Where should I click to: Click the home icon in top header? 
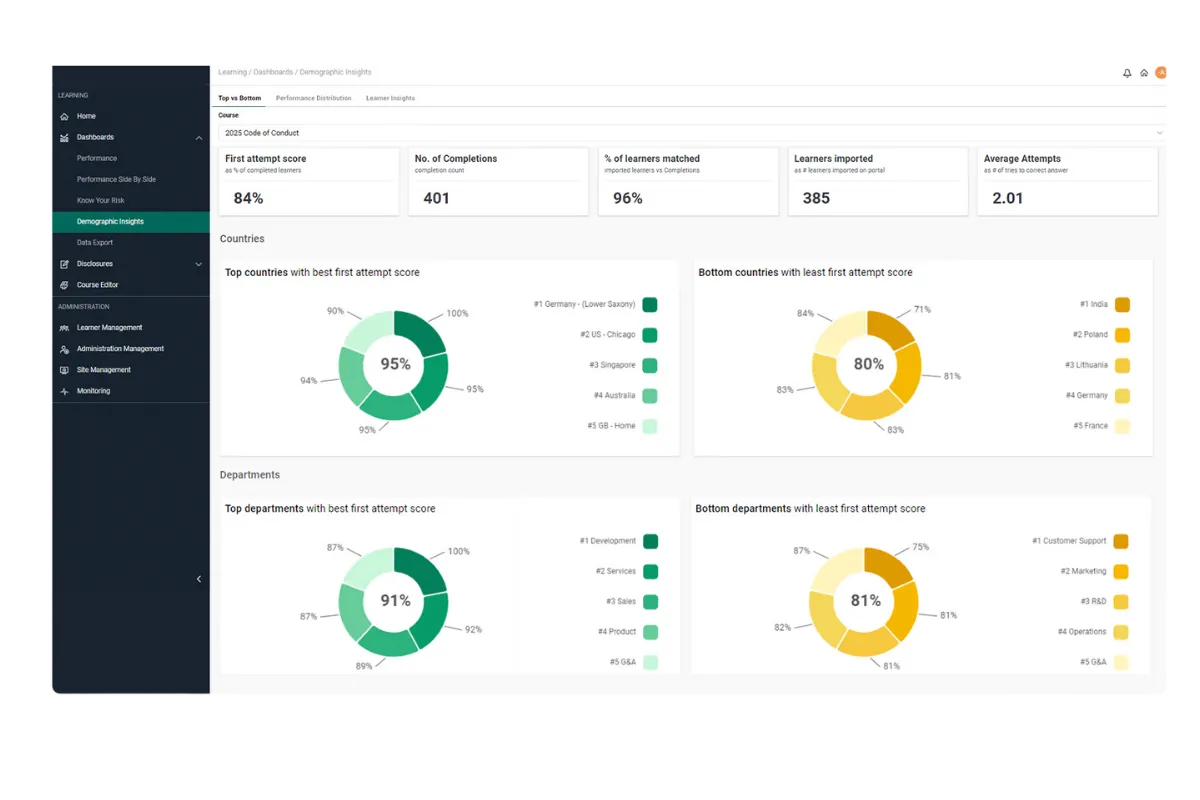[1144, 73]
